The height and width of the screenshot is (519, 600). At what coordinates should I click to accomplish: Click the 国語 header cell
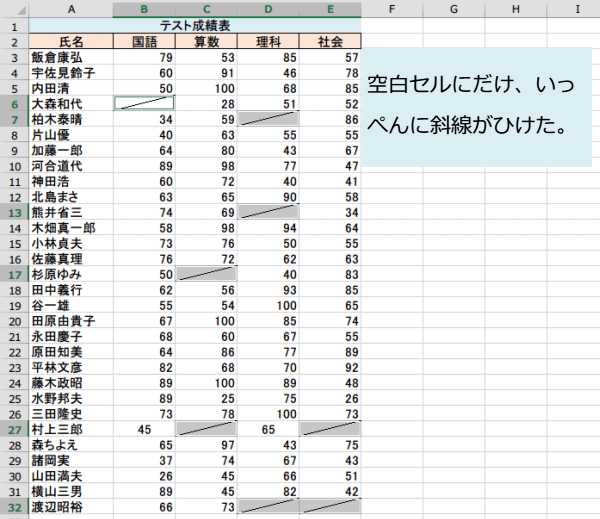(x=144, y=41)
